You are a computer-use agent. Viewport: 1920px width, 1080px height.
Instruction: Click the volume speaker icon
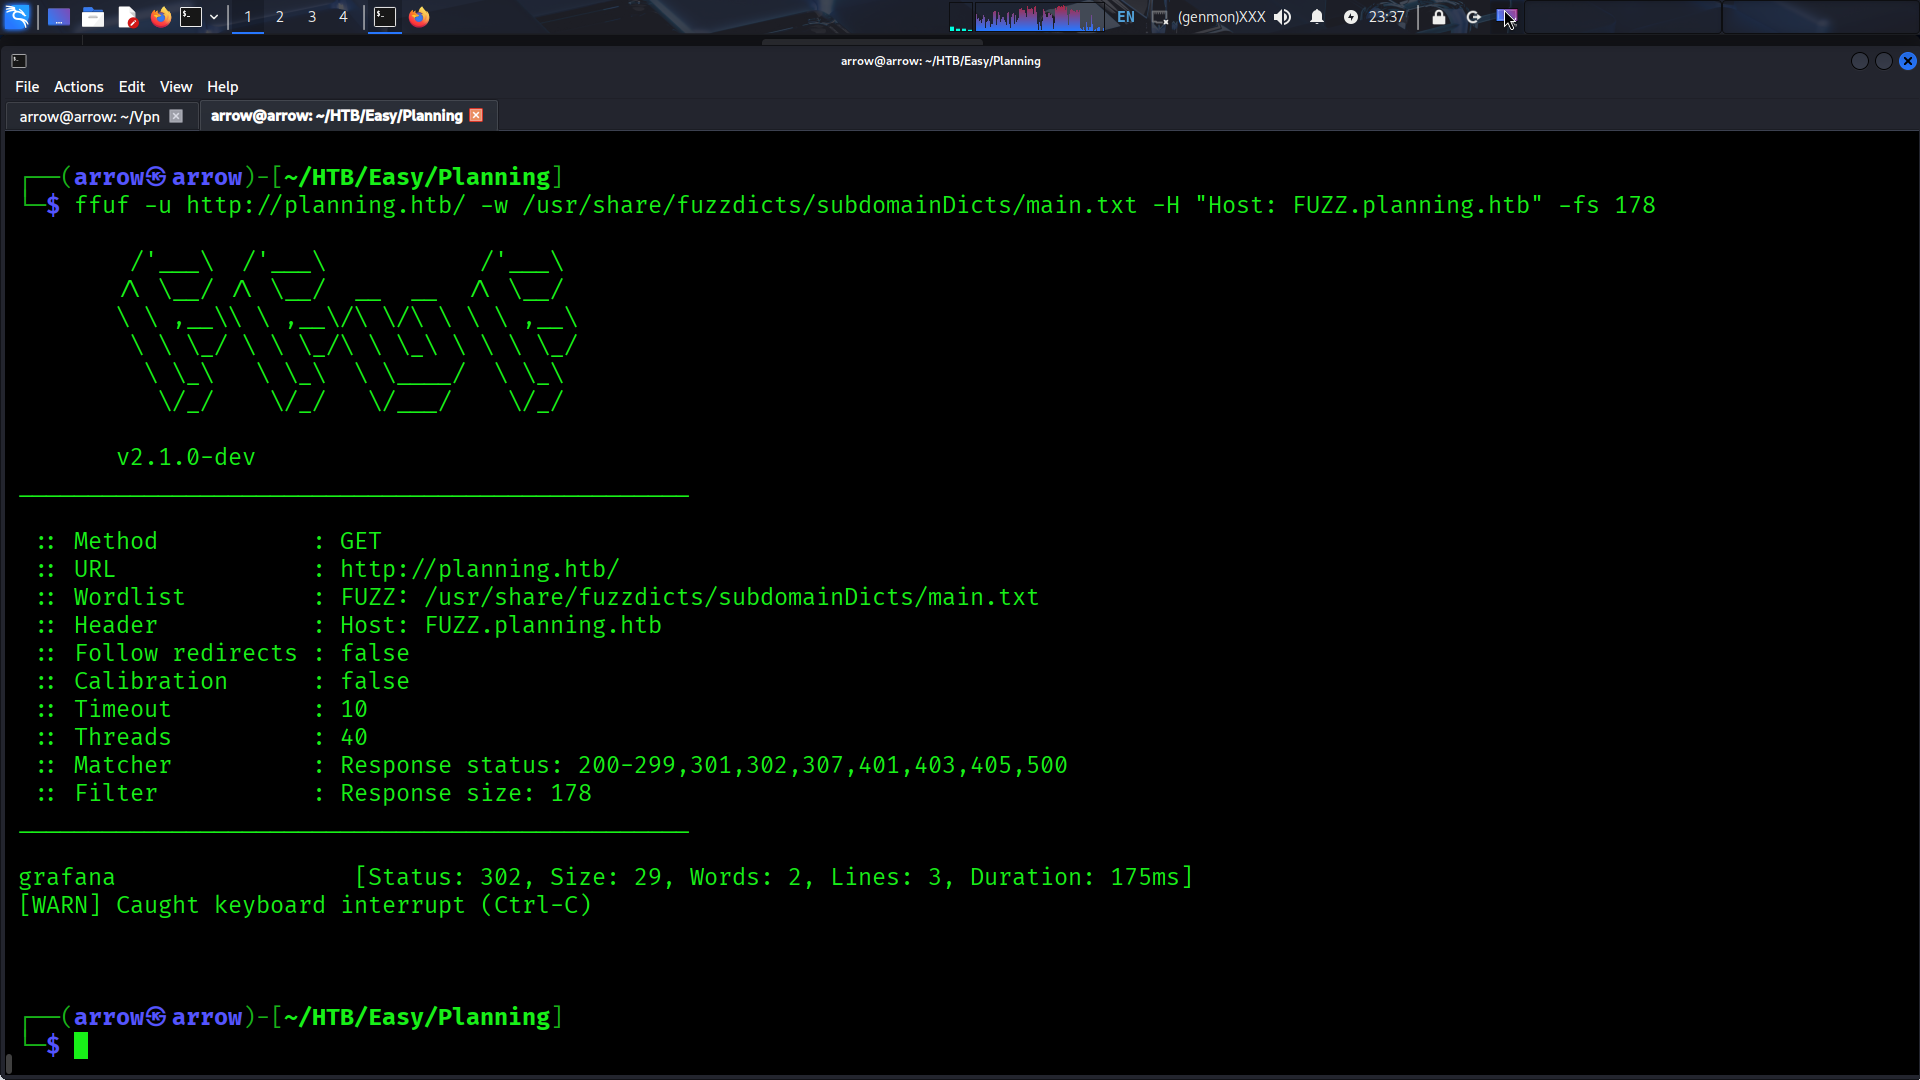(x=1282, y=17)
